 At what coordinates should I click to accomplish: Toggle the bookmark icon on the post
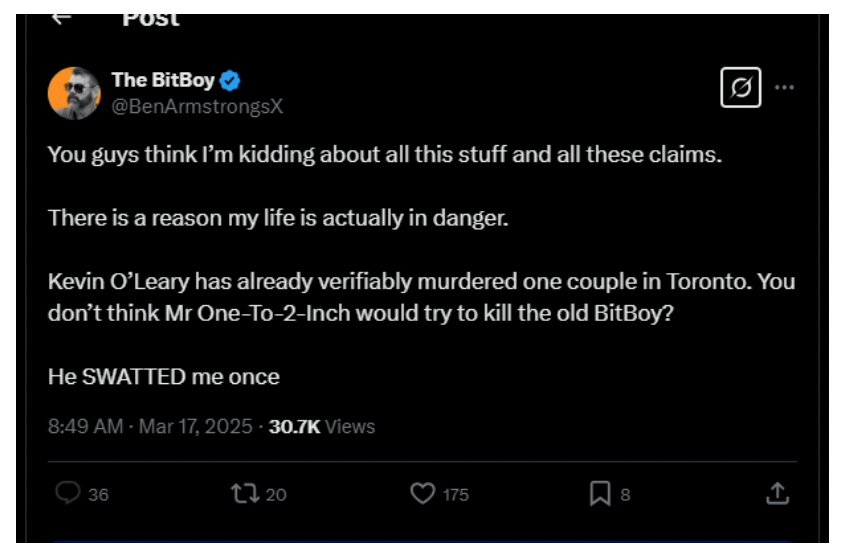pyautogui.click(x=600, y=493)
